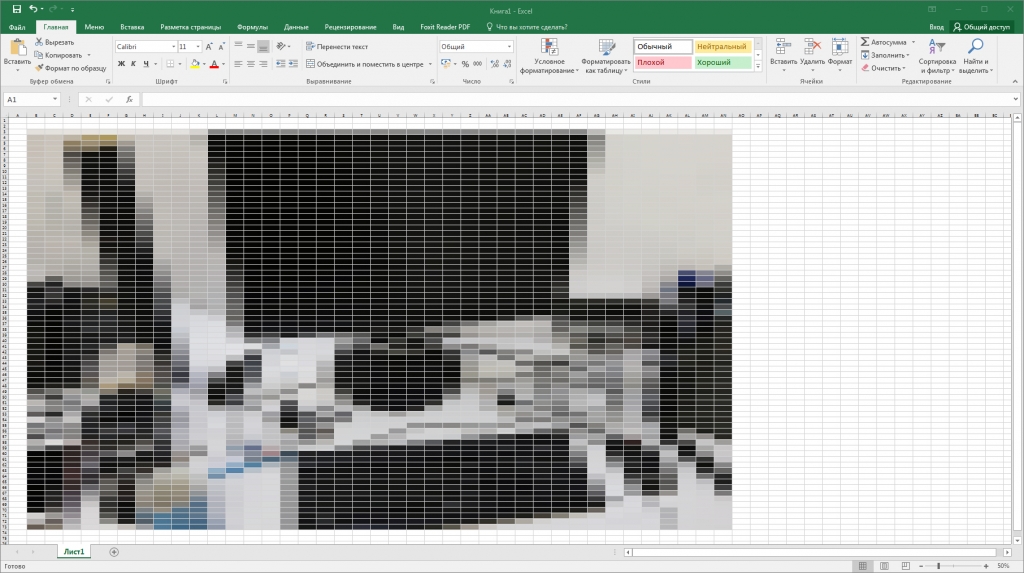Select the Лист1 sheet tab
The image size is (1024, 573).
tap(74, 552)
